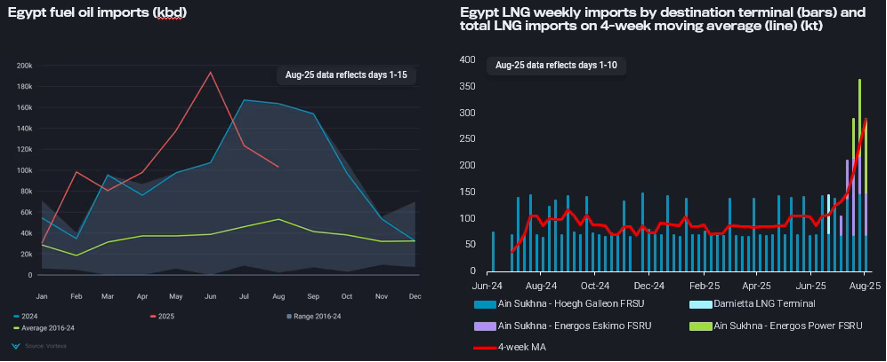Viewport: 887px width, 362px height.
Task: Toggle the 2025 series legend item
Action: click(162, 316)
